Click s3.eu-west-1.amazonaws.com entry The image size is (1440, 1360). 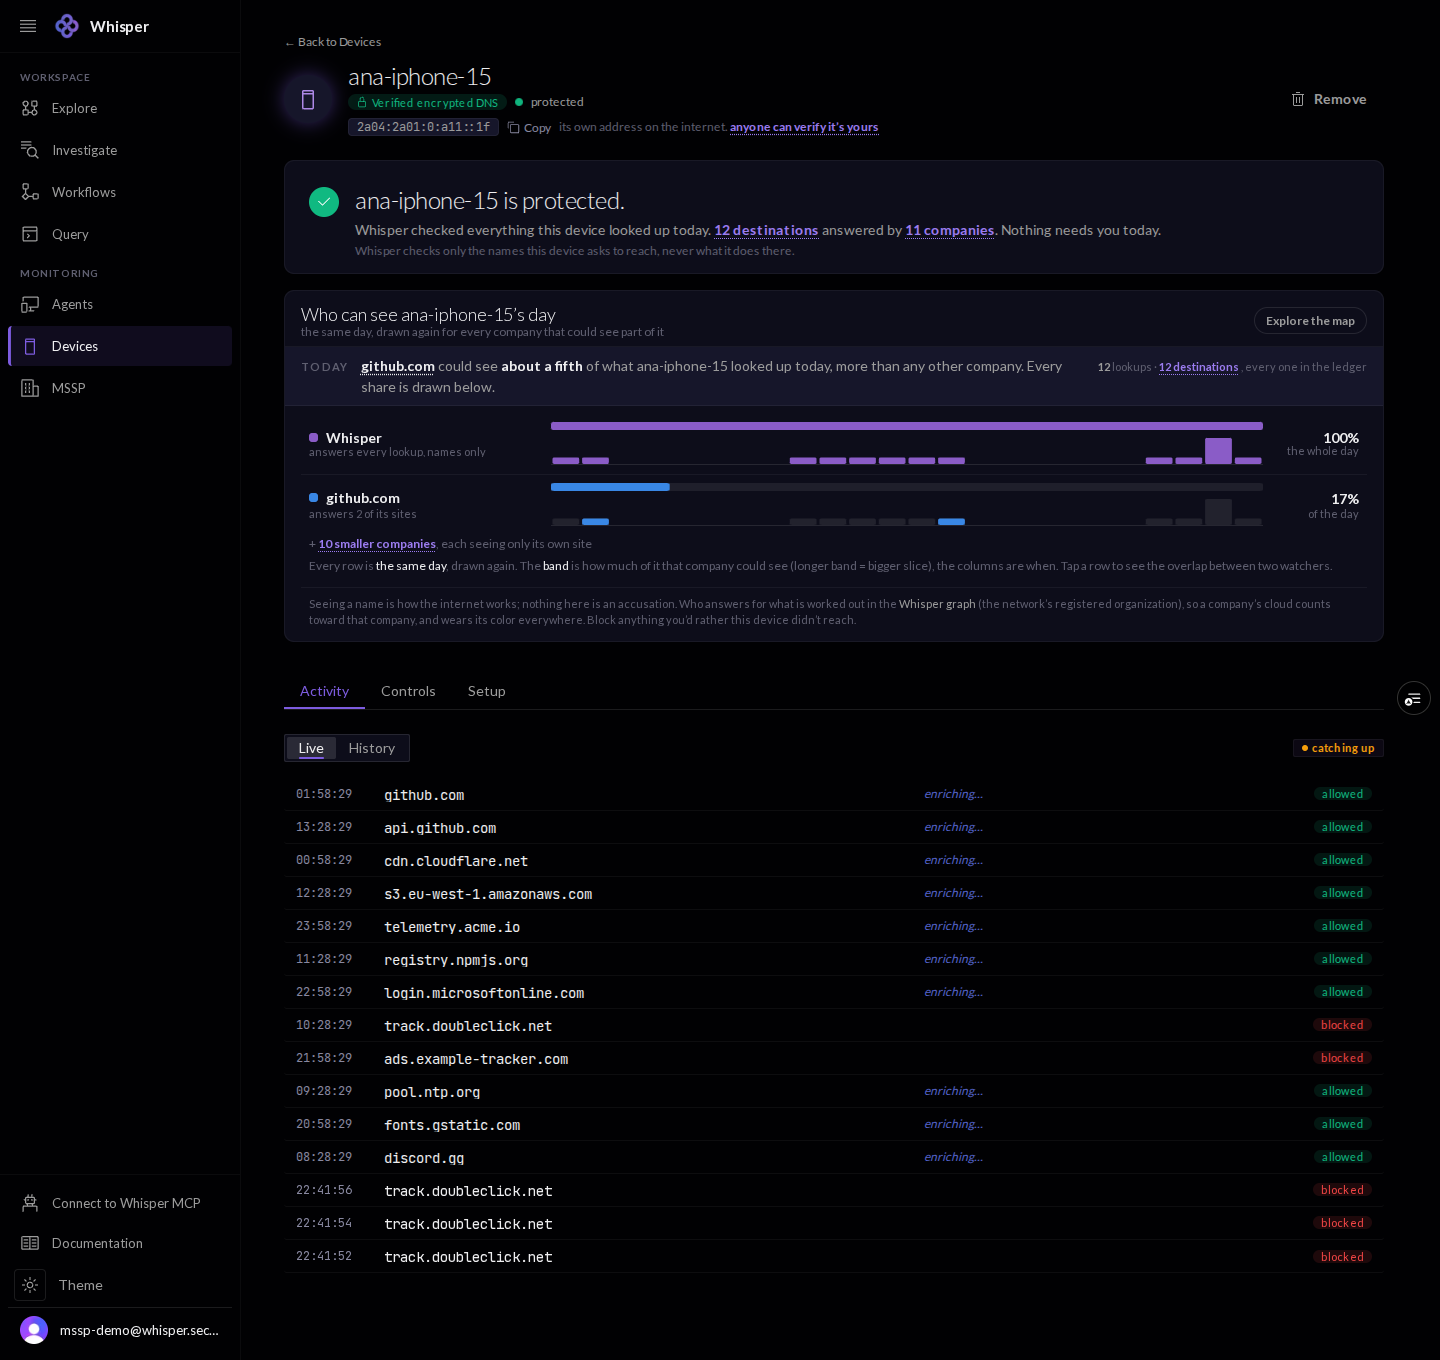[488, 894]
